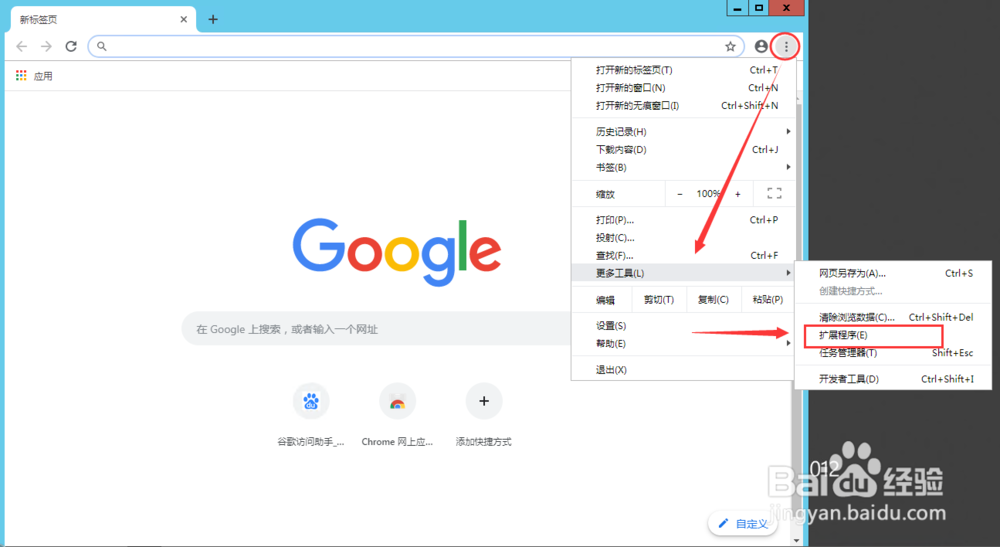
Task: Open the 应用 apps grid shortcut
Action: click(34, 76)
